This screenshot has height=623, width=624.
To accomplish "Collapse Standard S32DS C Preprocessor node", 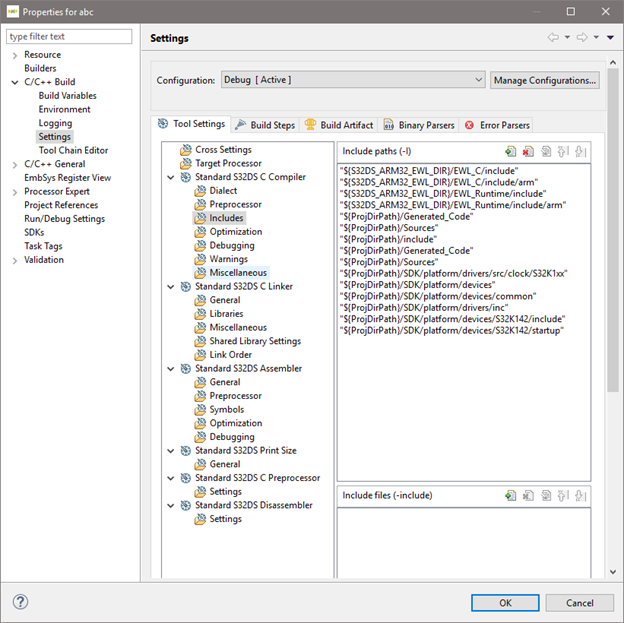I will point(170,478).
